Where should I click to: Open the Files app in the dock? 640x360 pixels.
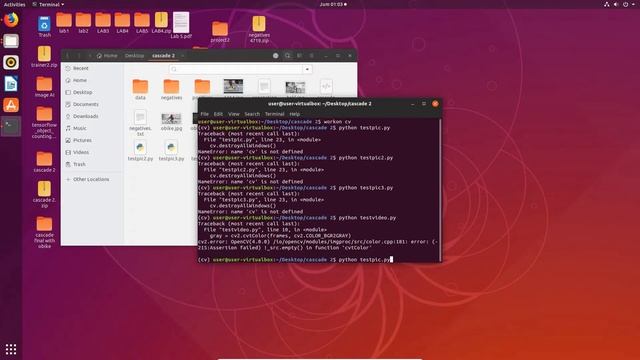tap(11, 41)
